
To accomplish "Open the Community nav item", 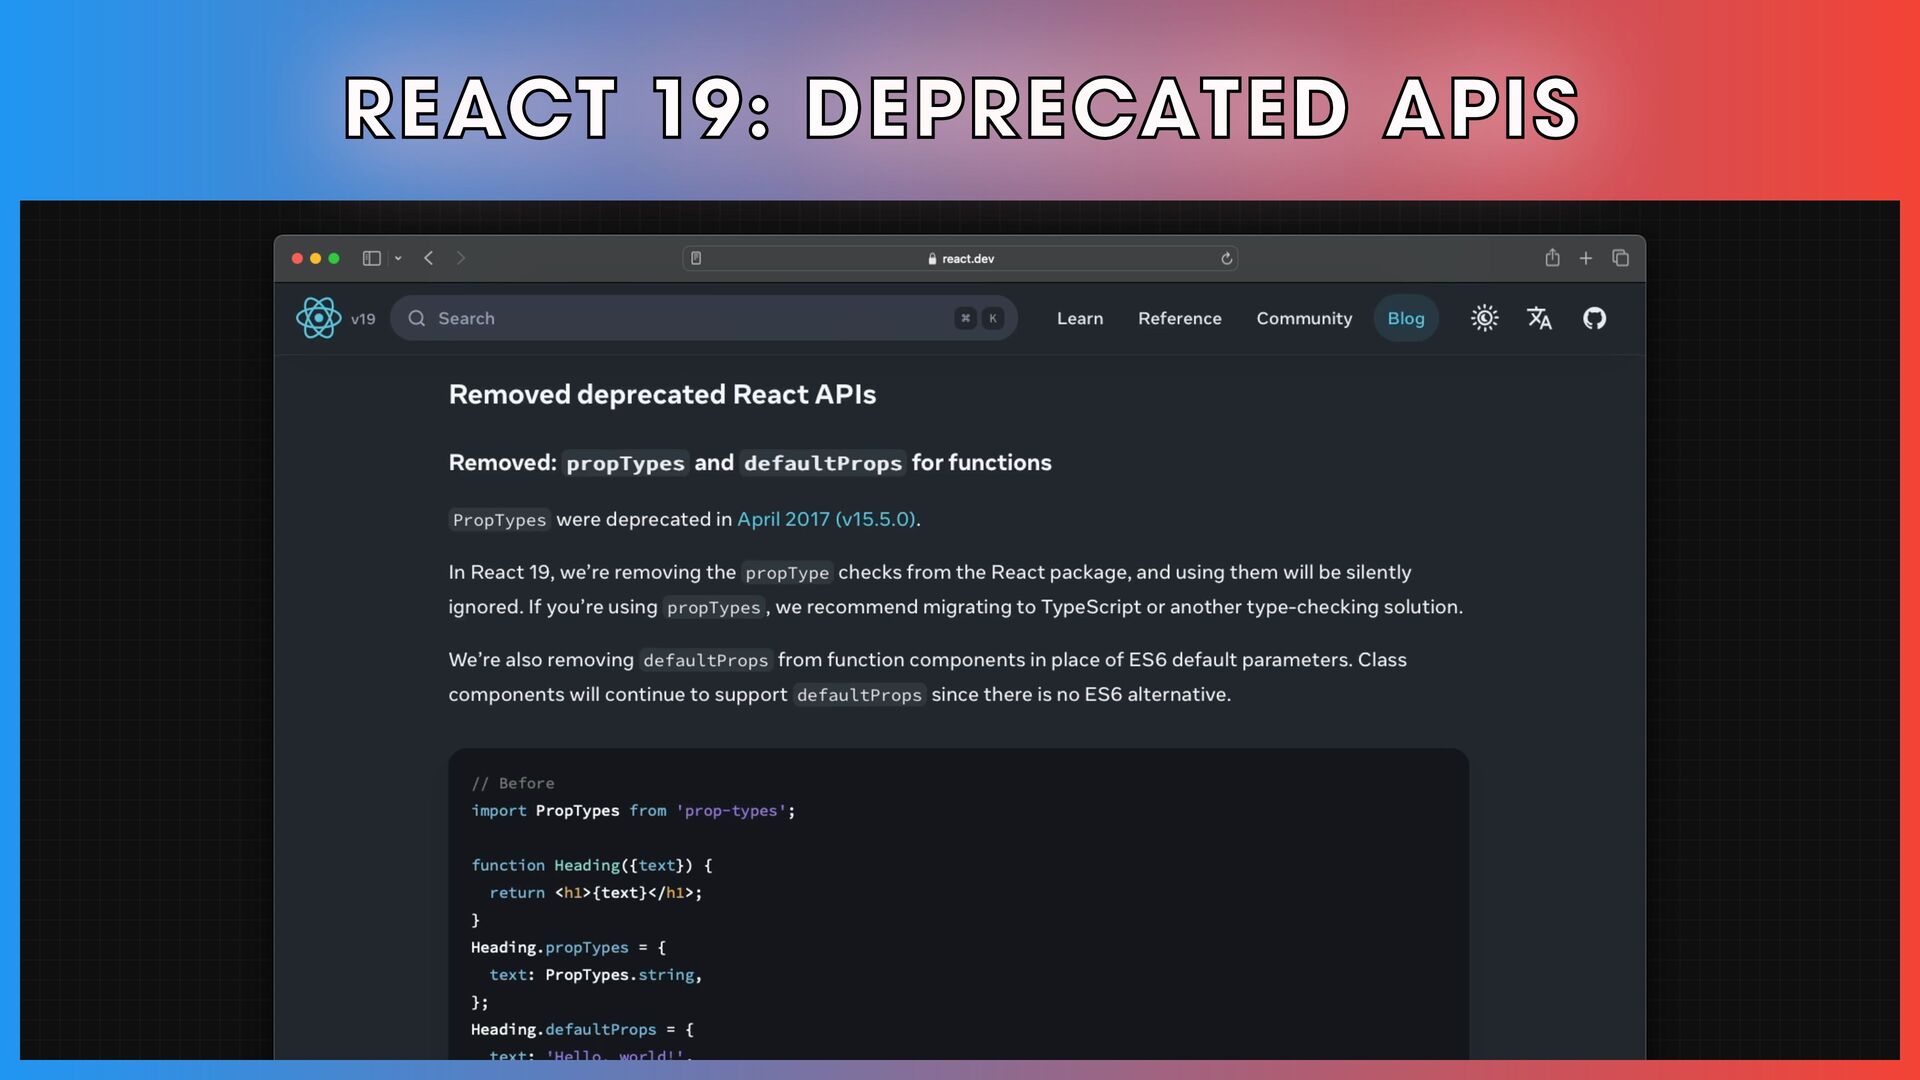I will pos(1304,318).
